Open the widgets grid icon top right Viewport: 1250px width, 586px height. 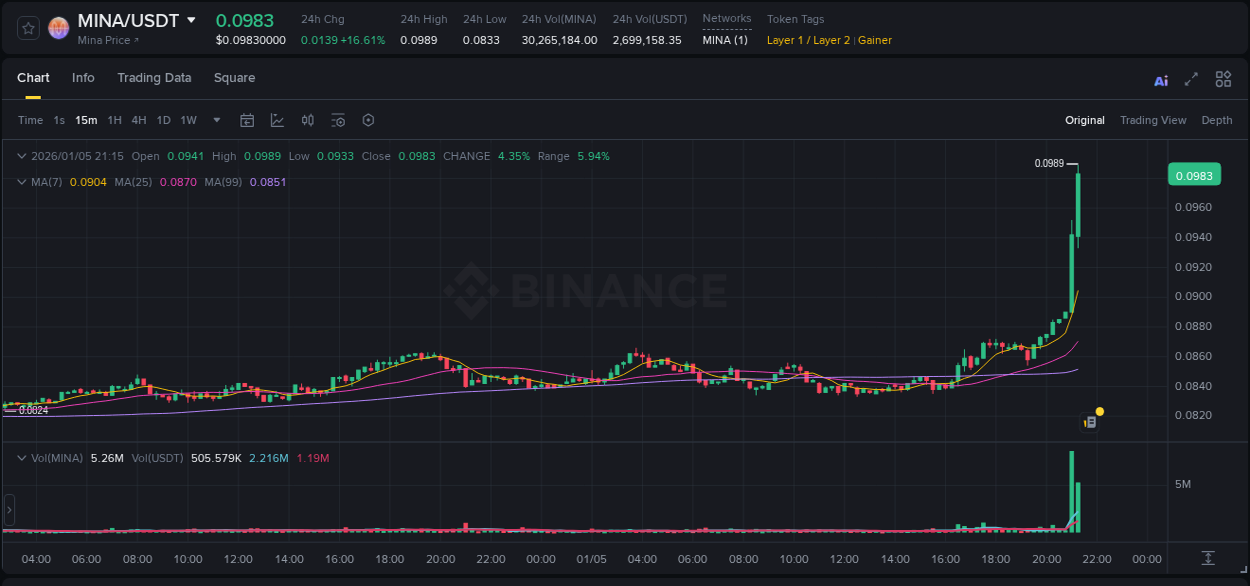[x=1223, y=78]
